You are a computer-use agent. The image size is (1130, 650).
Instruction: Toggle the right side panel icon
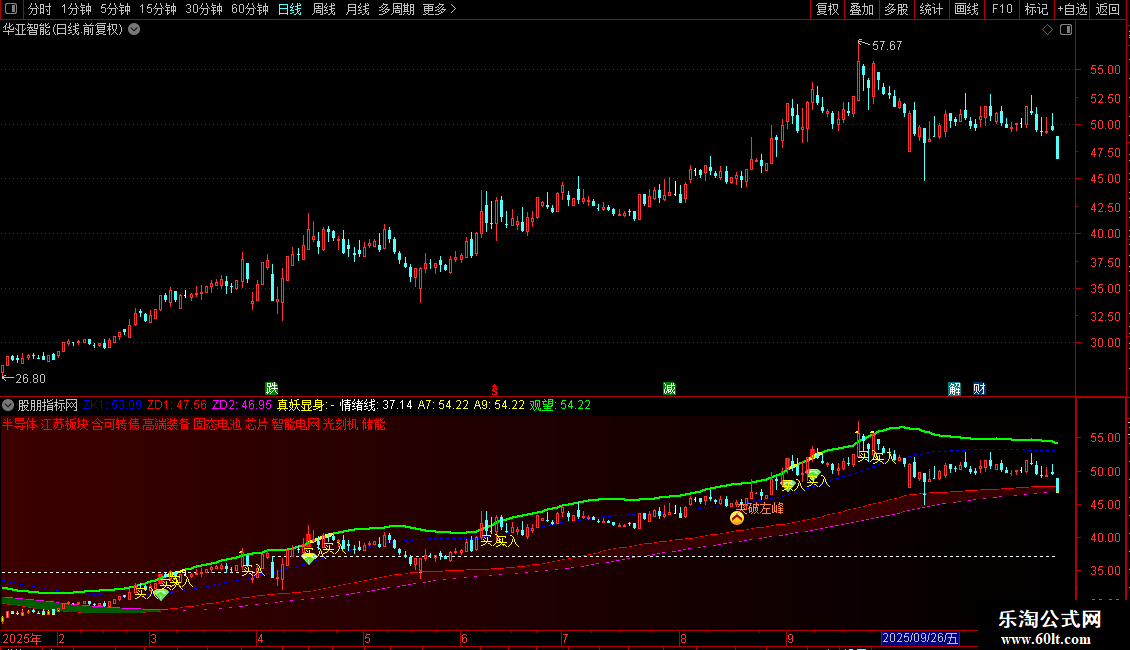click(1066, 29)
